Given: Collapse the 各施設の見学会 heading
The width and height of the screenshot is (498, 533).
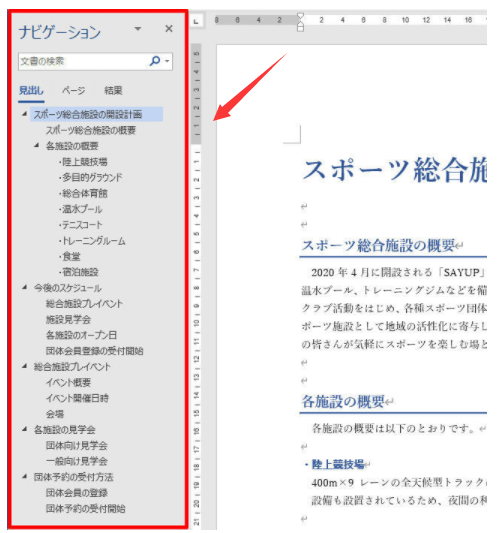Looking at the screenshot, I should tap(24, 429).
